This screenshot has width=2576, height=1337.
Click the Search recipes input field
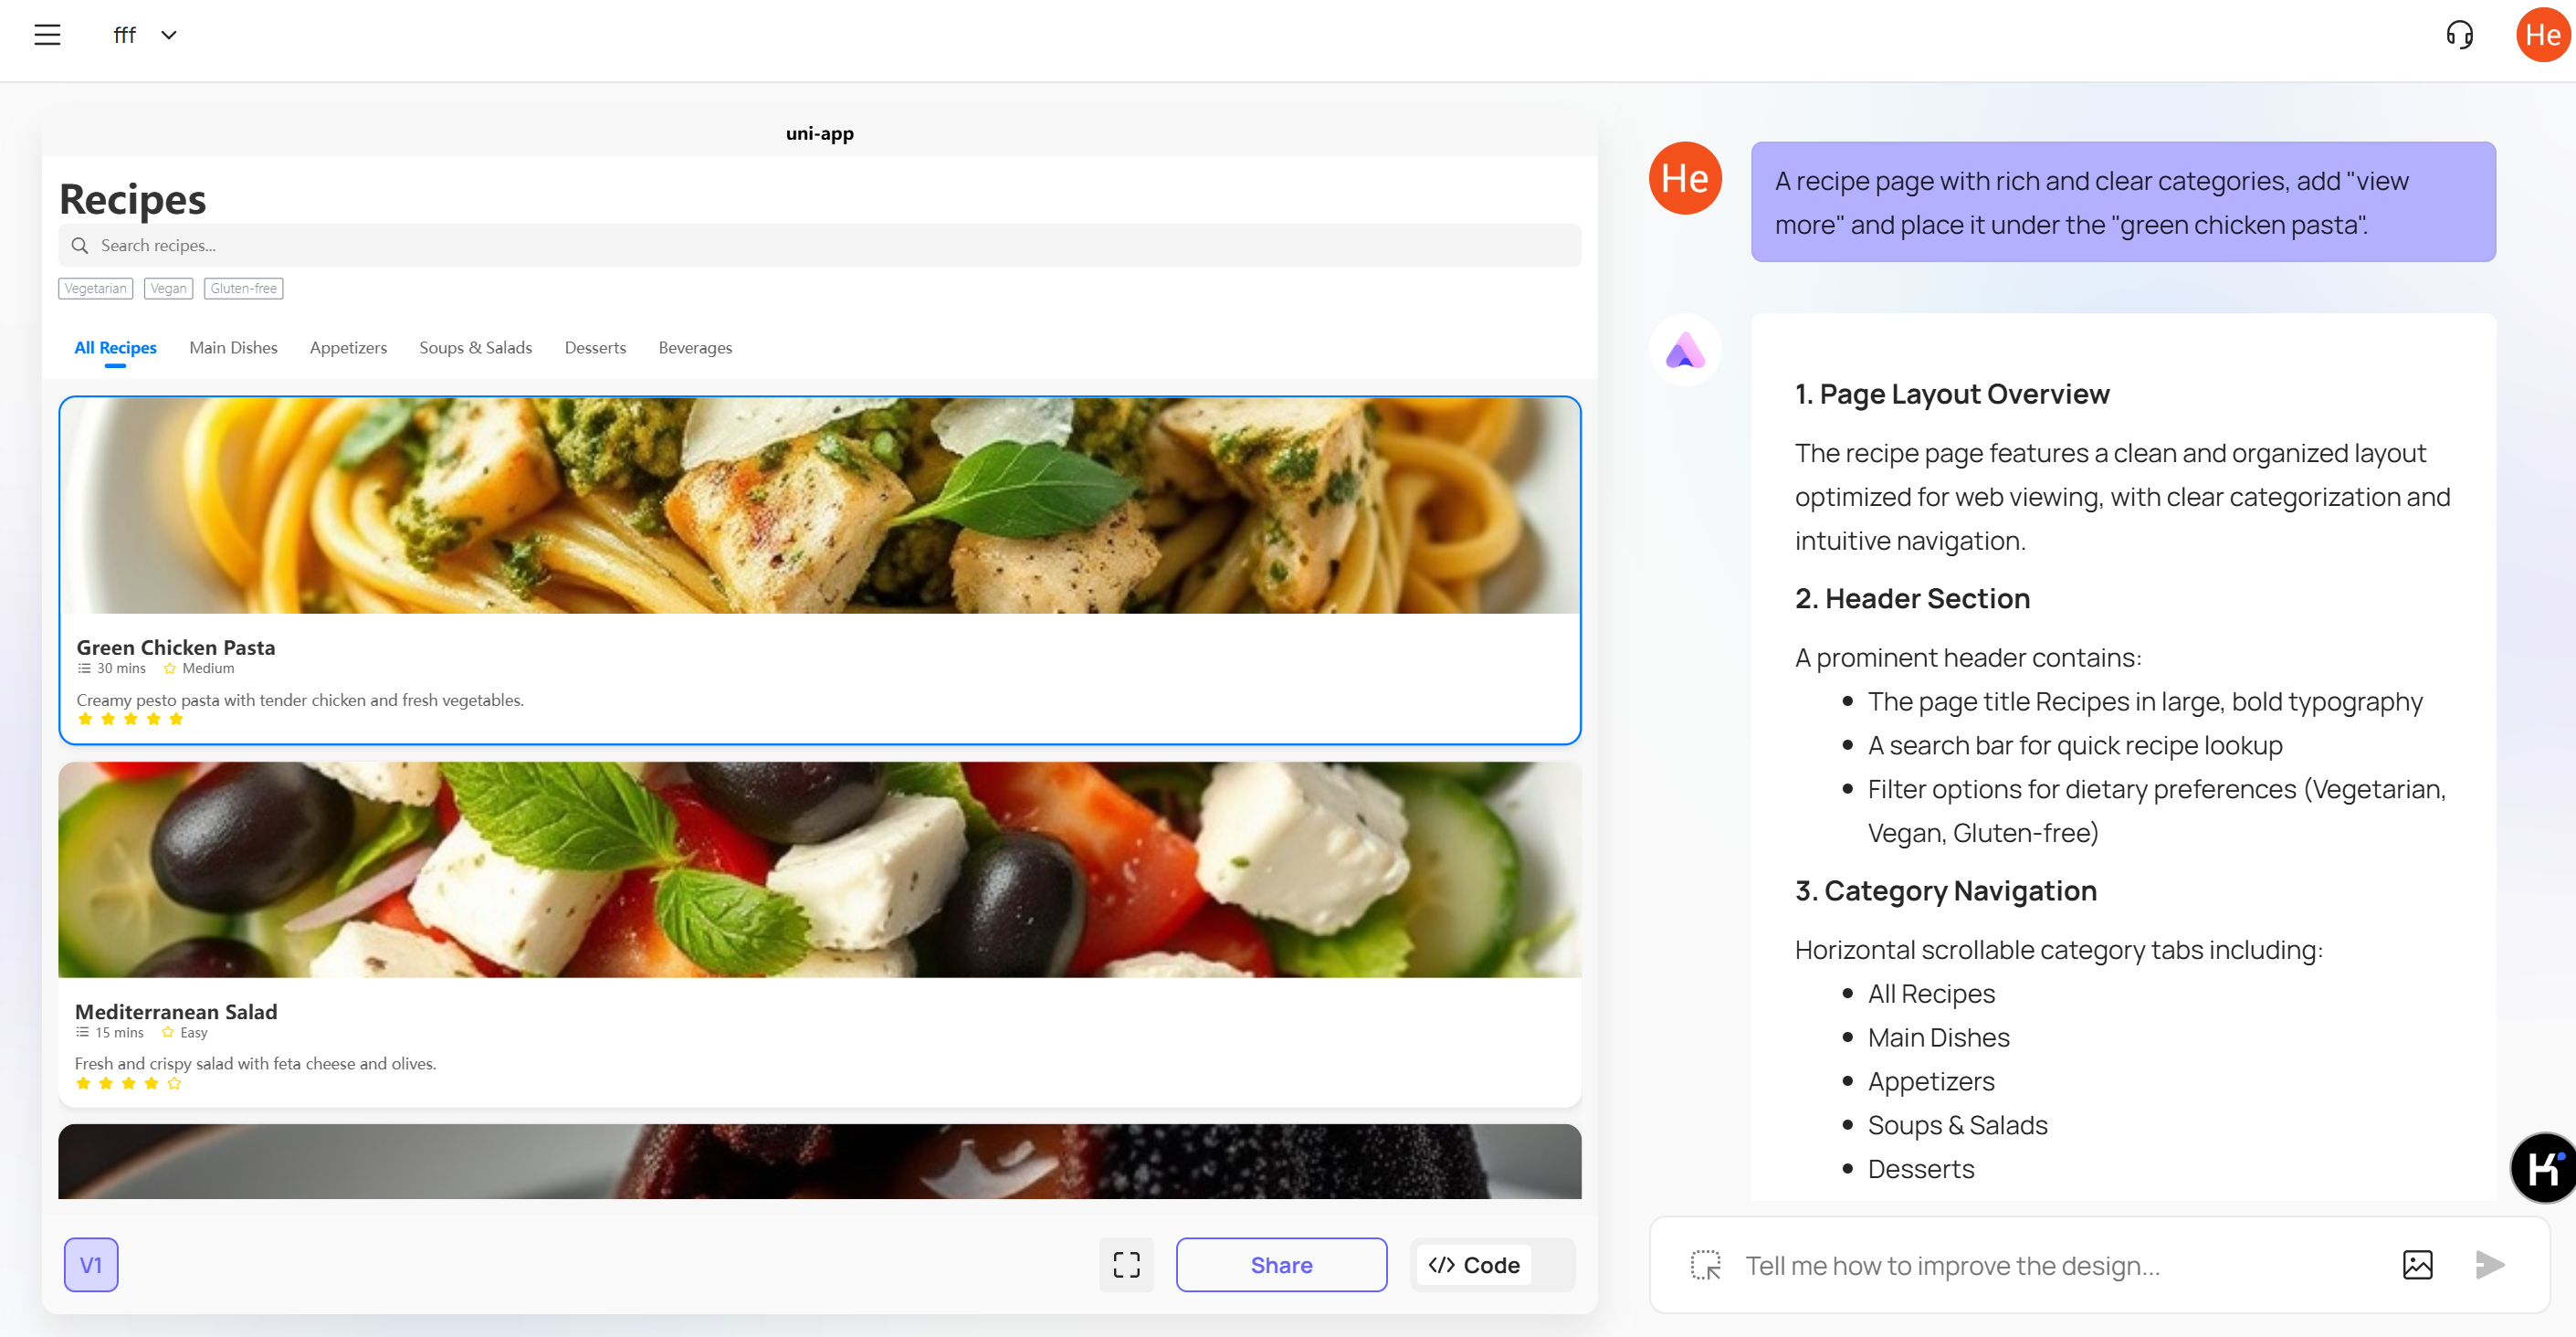[x=820, y=245]
